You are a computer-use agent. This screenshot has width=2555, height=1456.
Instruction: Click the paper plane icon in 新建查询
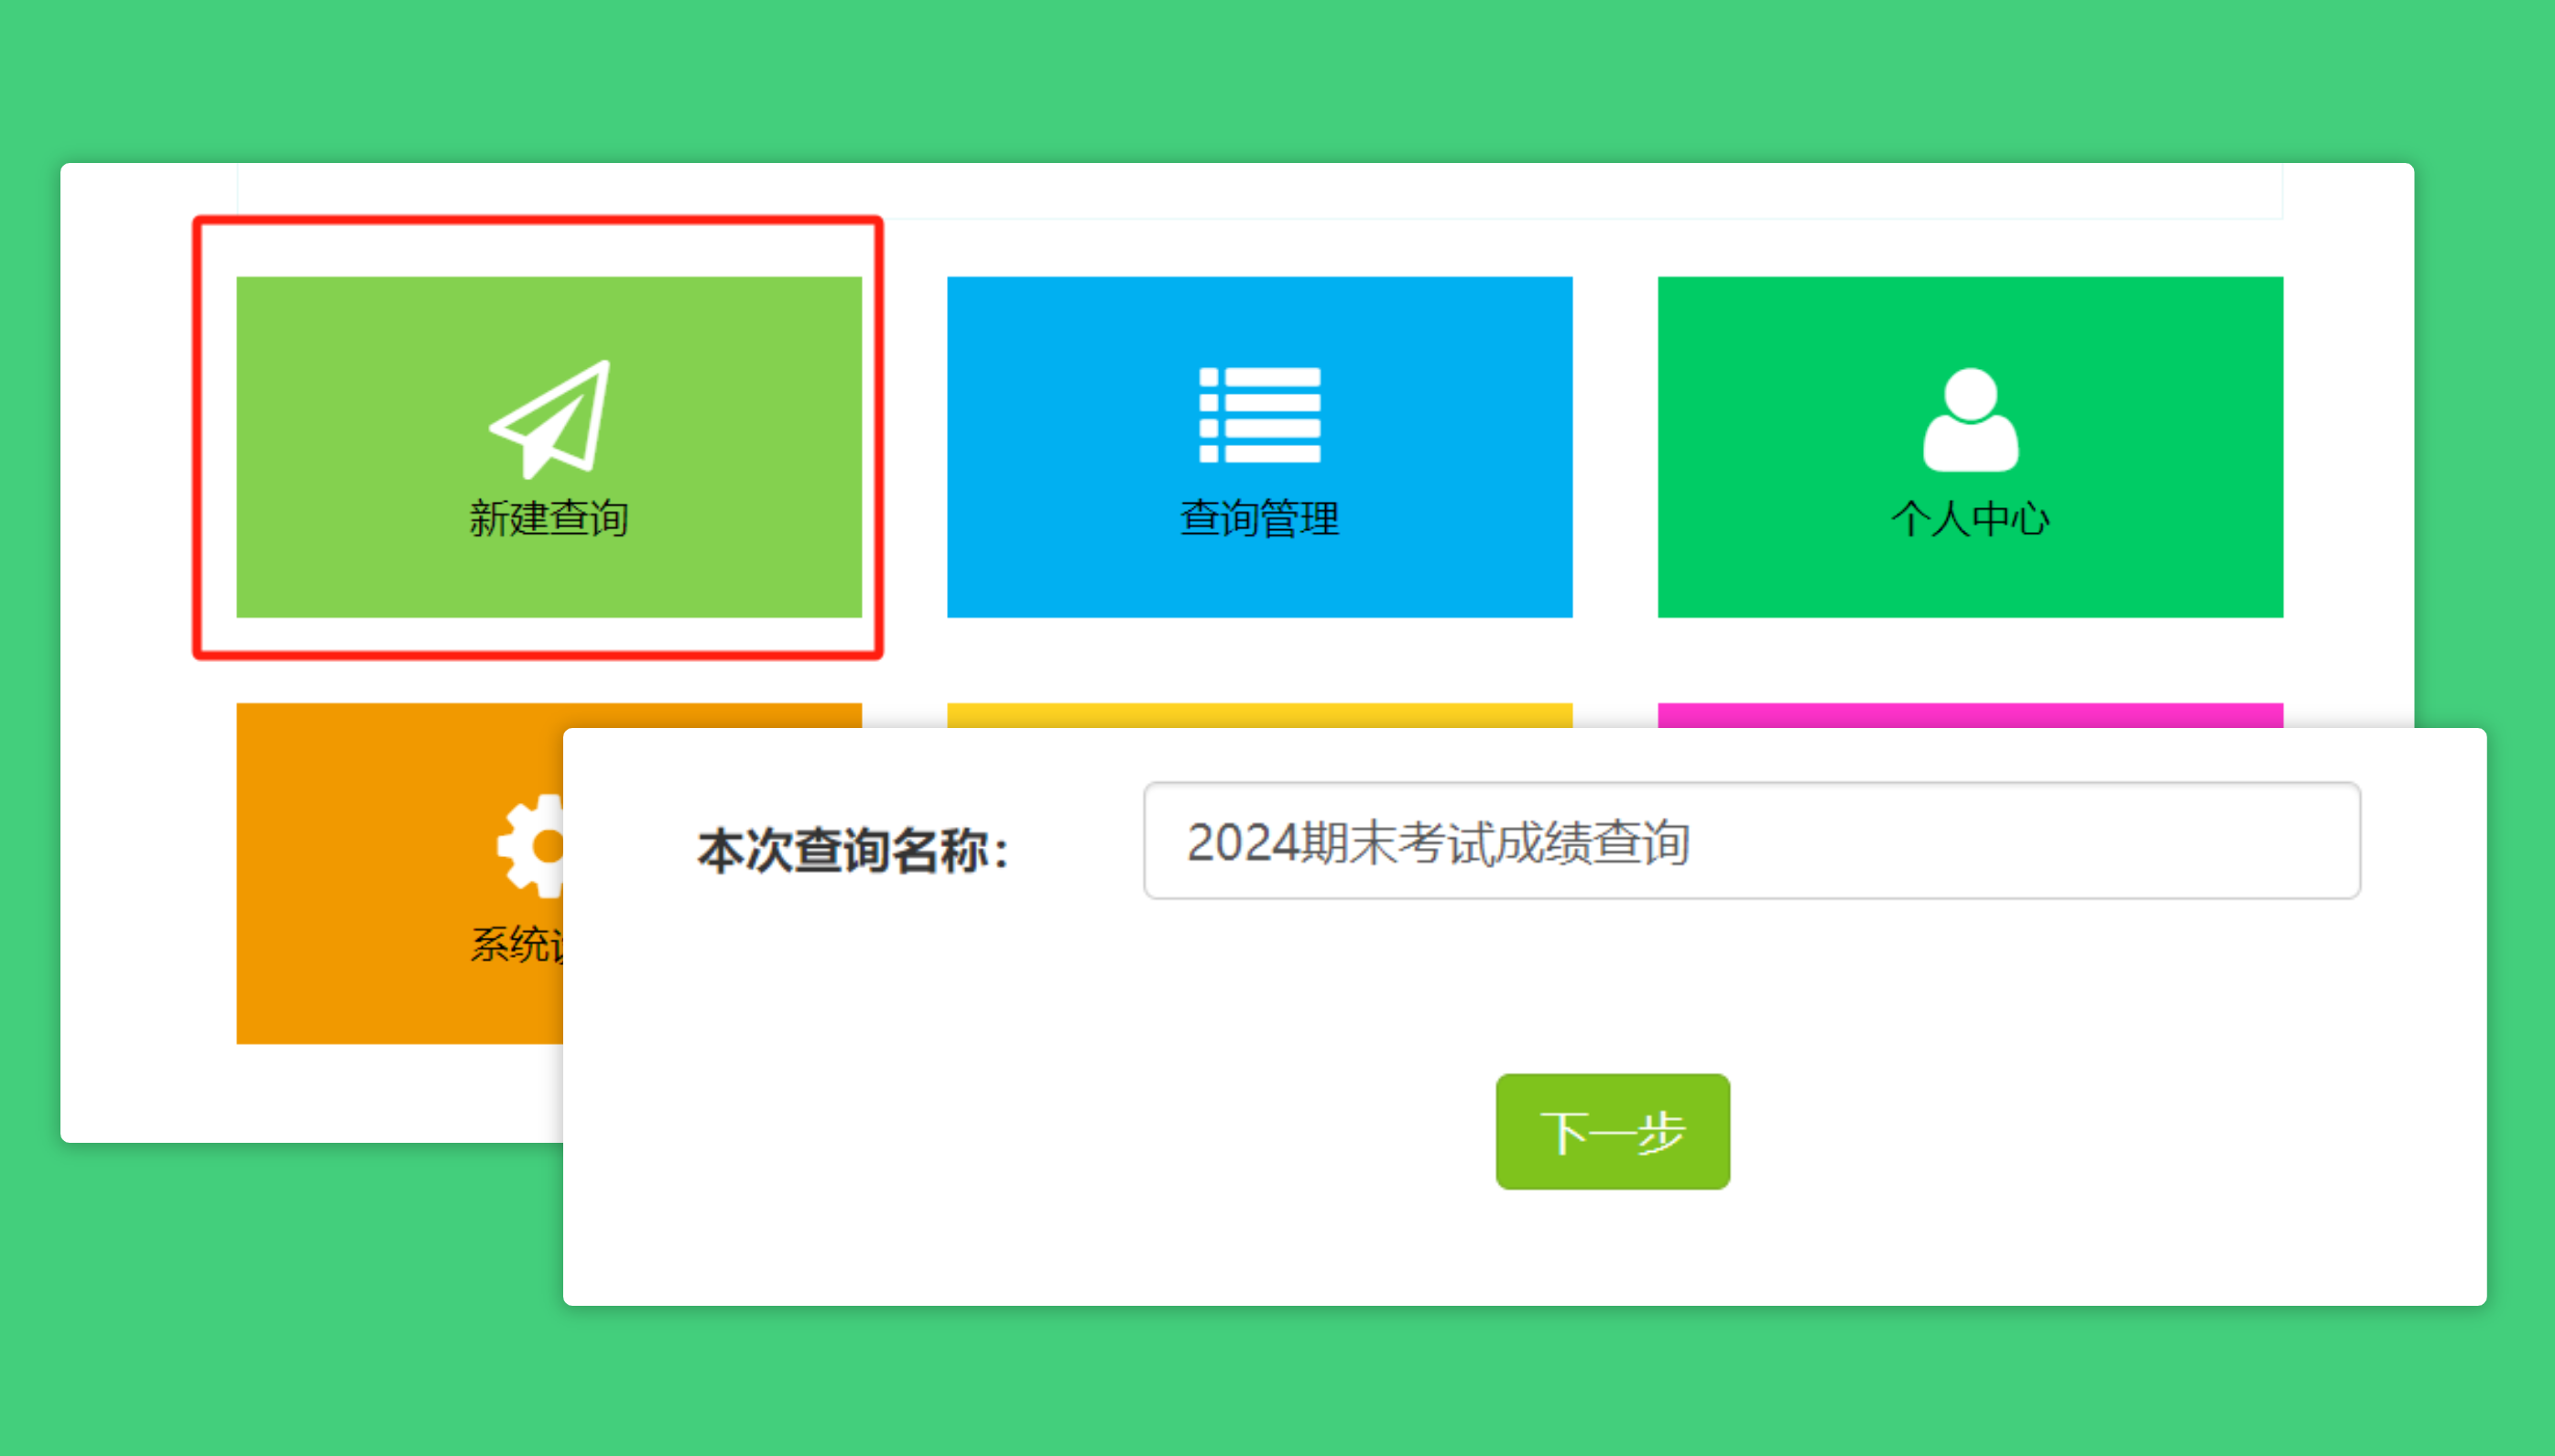click(550, 419)
